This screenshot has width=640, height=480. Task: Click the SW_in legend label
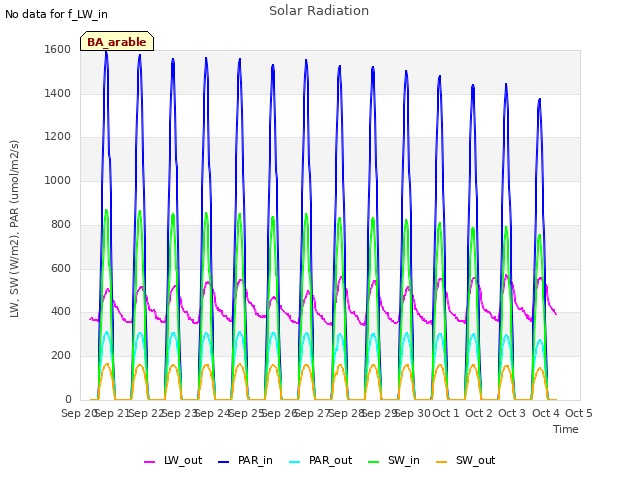404,461
